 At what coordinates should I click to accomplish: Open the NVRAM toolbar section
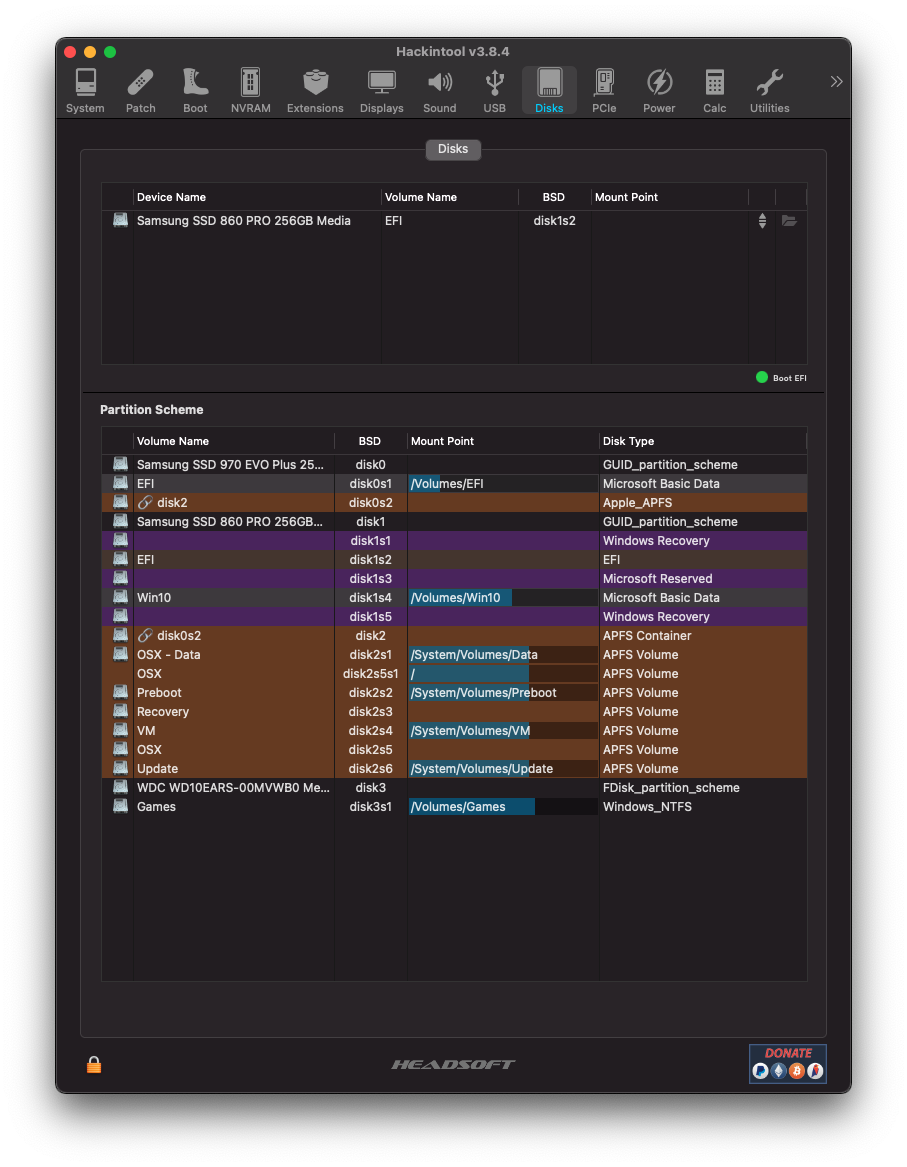[250, 91]
